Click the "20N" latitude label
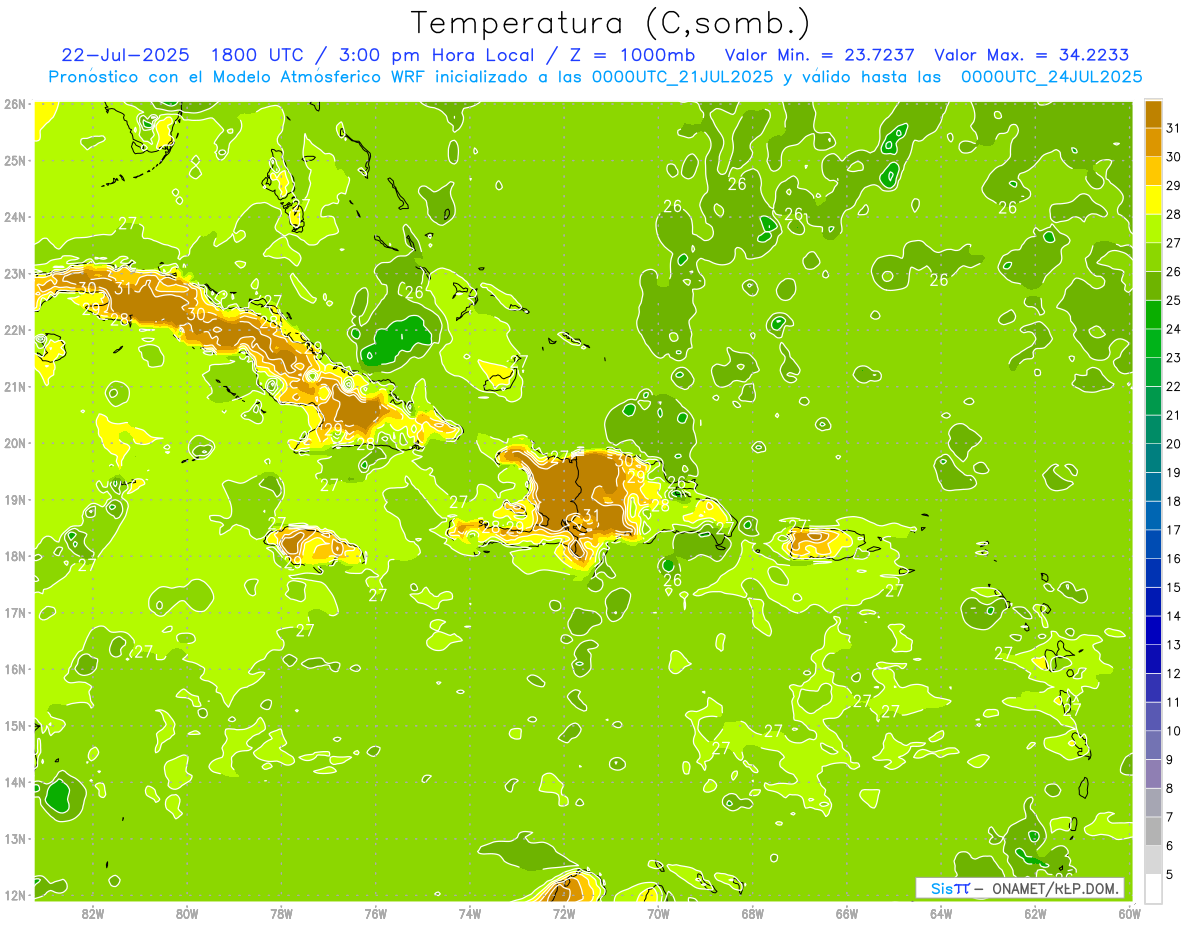 click(x=14, y=443)
